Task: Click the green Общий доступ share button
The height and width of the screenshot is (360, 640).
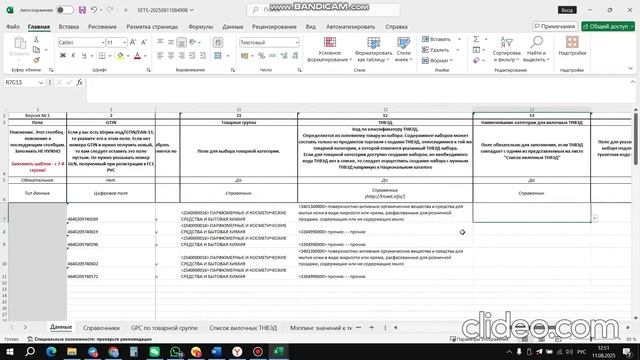Action: 608,26
